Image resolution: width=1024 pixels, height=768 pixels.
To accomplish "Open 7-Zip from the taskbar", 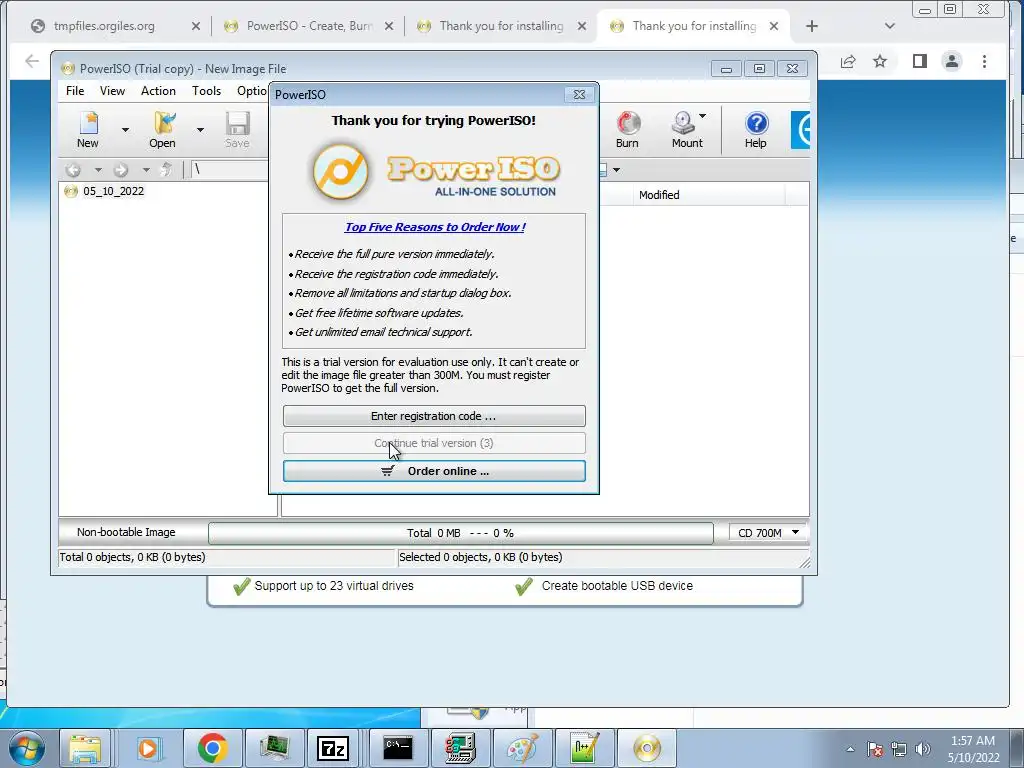I will coord(332,748).
